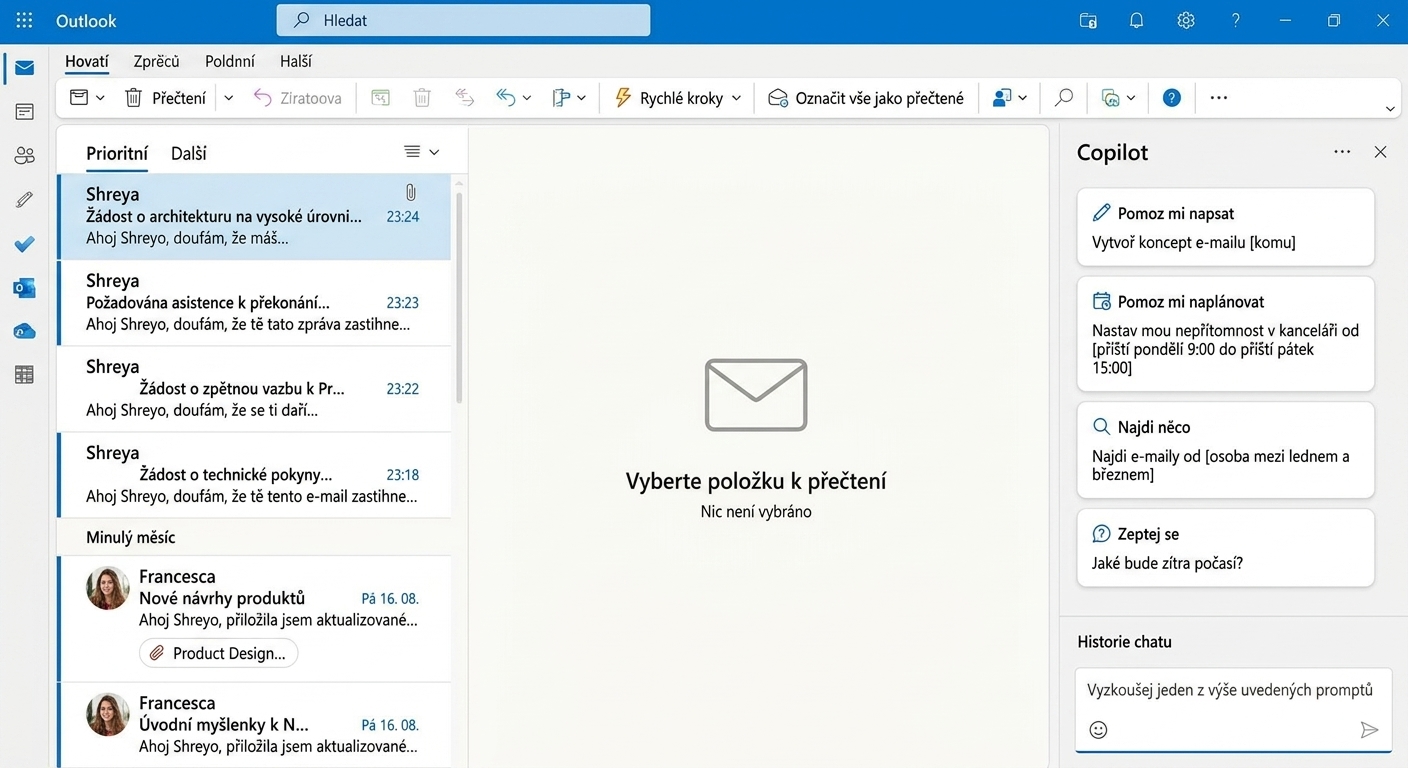The height and width of the screenshot is (768, 1408).
Task: Open notifications bell in title bar
Action: 1137,20
